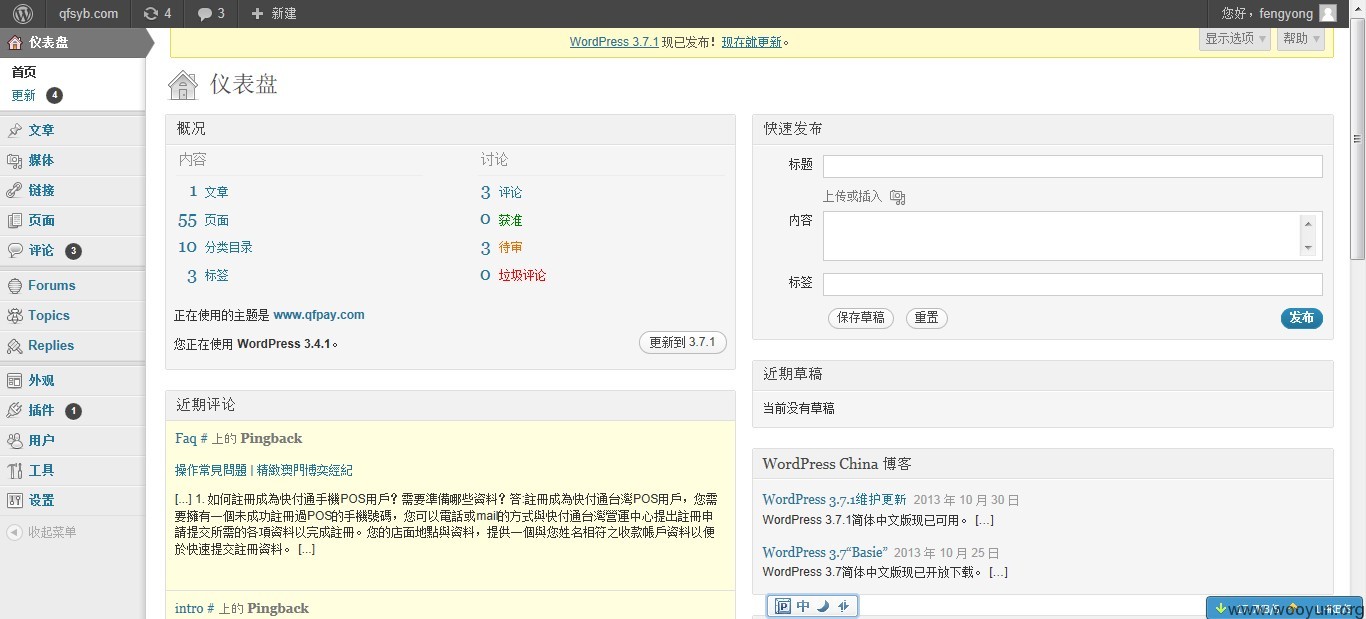Screen dimensions: 1366x619
Task: Click the dashboard house icon in sidebar header
Action: pos(14,42)
